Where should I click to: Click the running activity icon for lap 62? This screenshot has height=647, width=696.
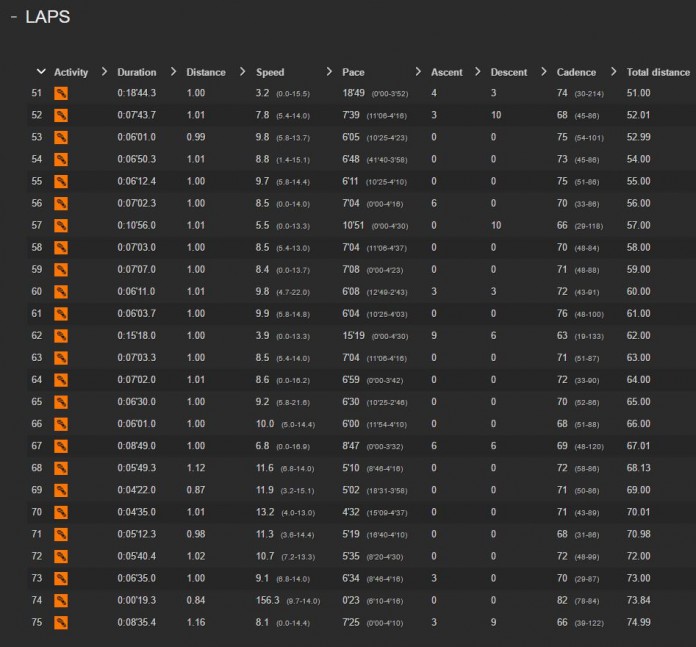click(61, 335)
